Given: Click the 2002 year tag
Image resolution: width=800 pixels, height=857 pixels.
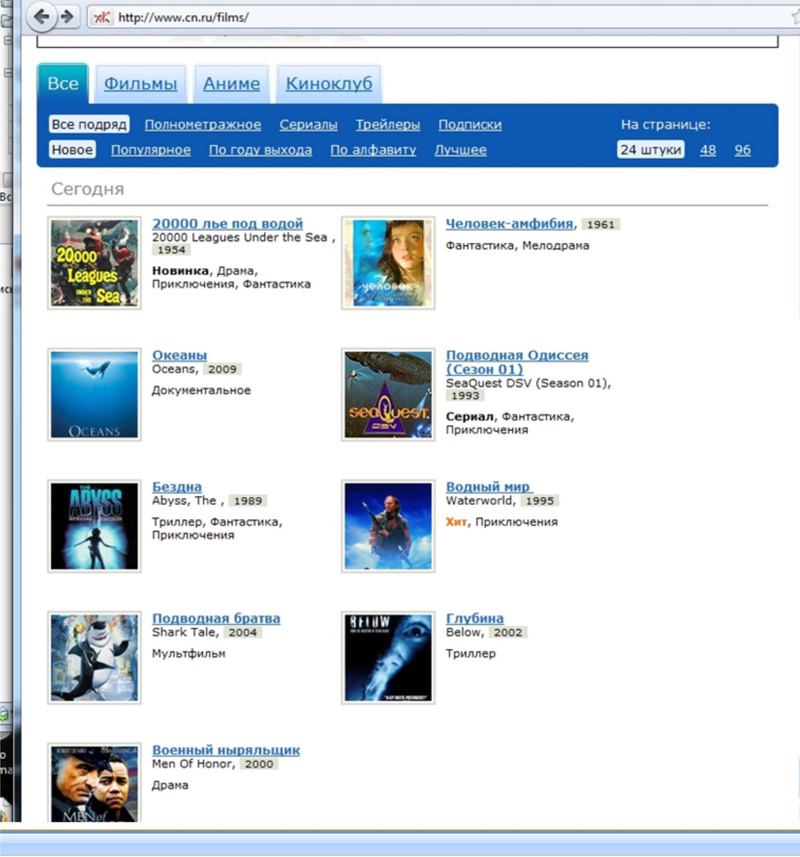Looking at the screenshot, I should click(x=508, y=632).
